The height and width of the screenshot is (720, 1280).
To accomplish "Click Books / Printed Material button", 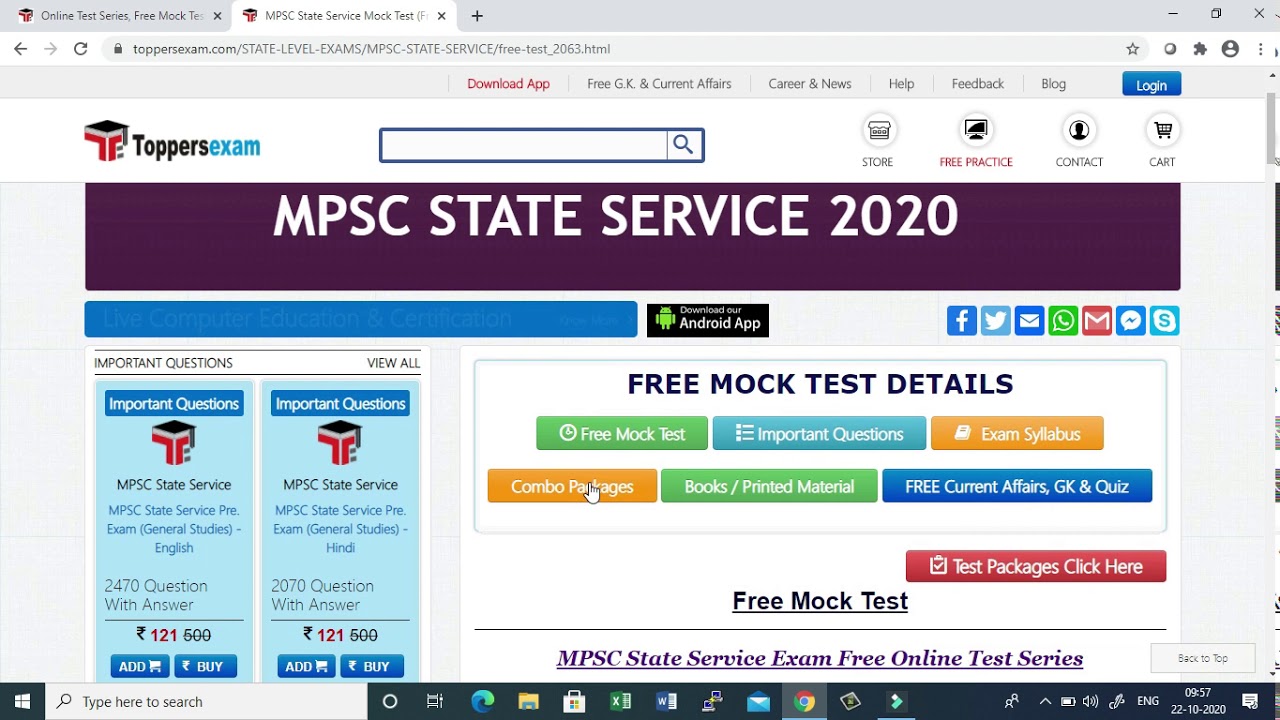I will tap(769, 487).
